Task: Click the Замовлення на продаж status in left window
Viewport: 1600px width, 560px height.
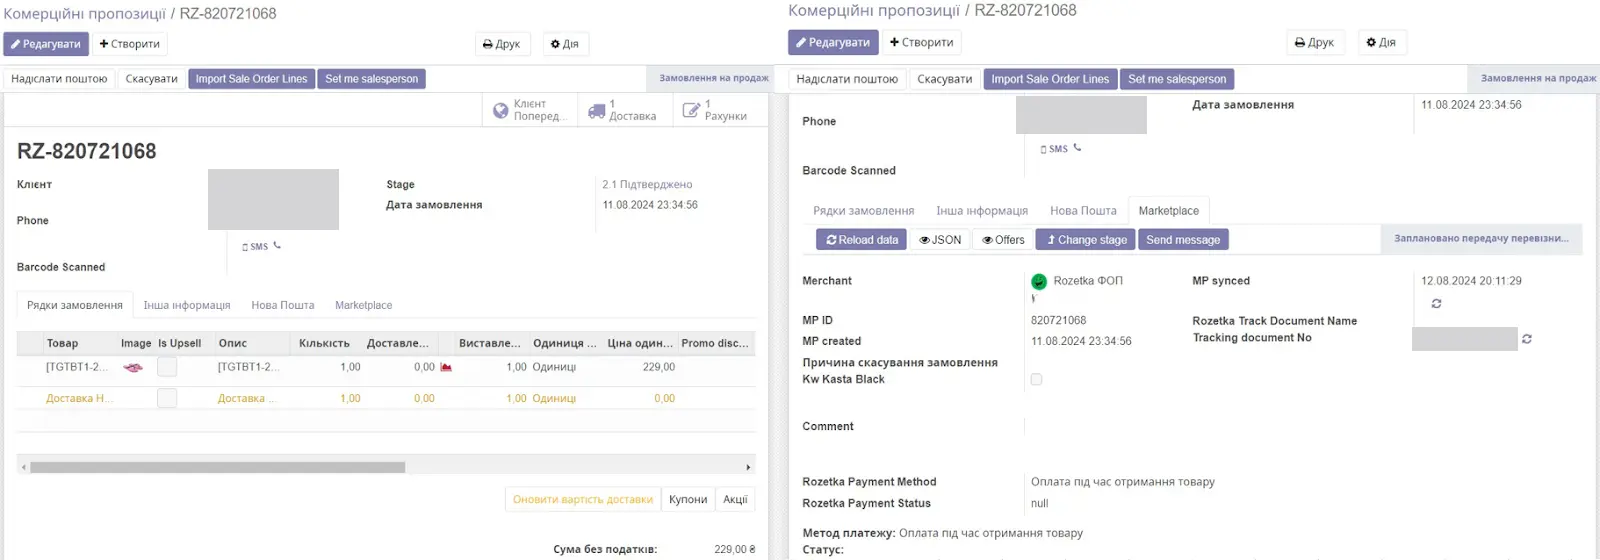Action: coord(714,78)
